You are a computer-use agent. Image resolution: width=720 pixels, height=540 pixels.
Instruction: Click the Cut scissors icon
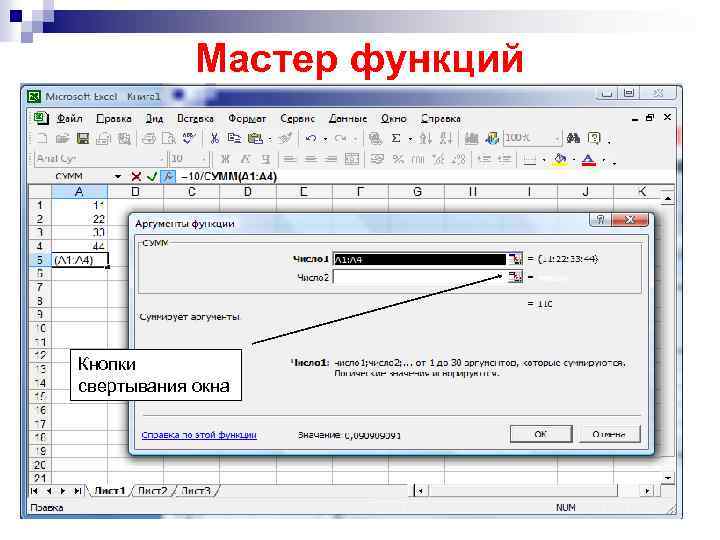click(214, 138)
